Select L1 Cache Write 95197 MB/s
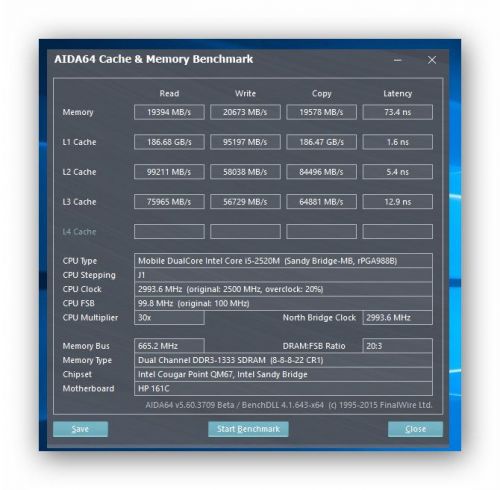Screen dimensions: 500x490 click(x=245, y=142)
